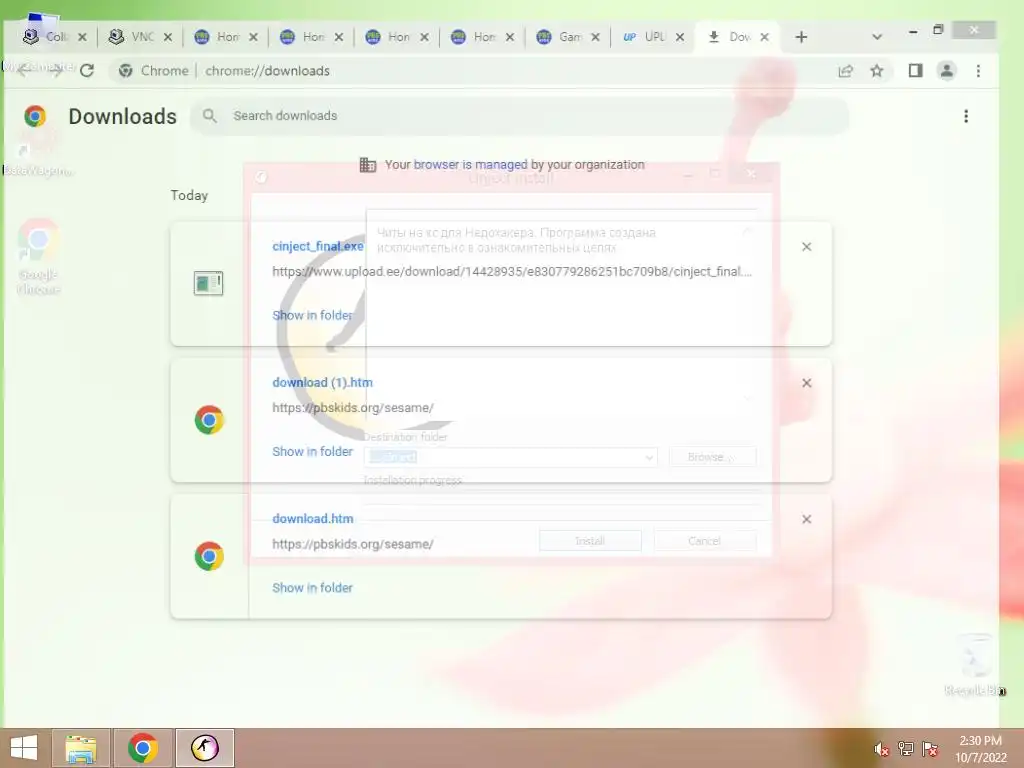Open File Explorer from the taskbar
This screenshot has height=768, width=1024.
click(81, 748)
